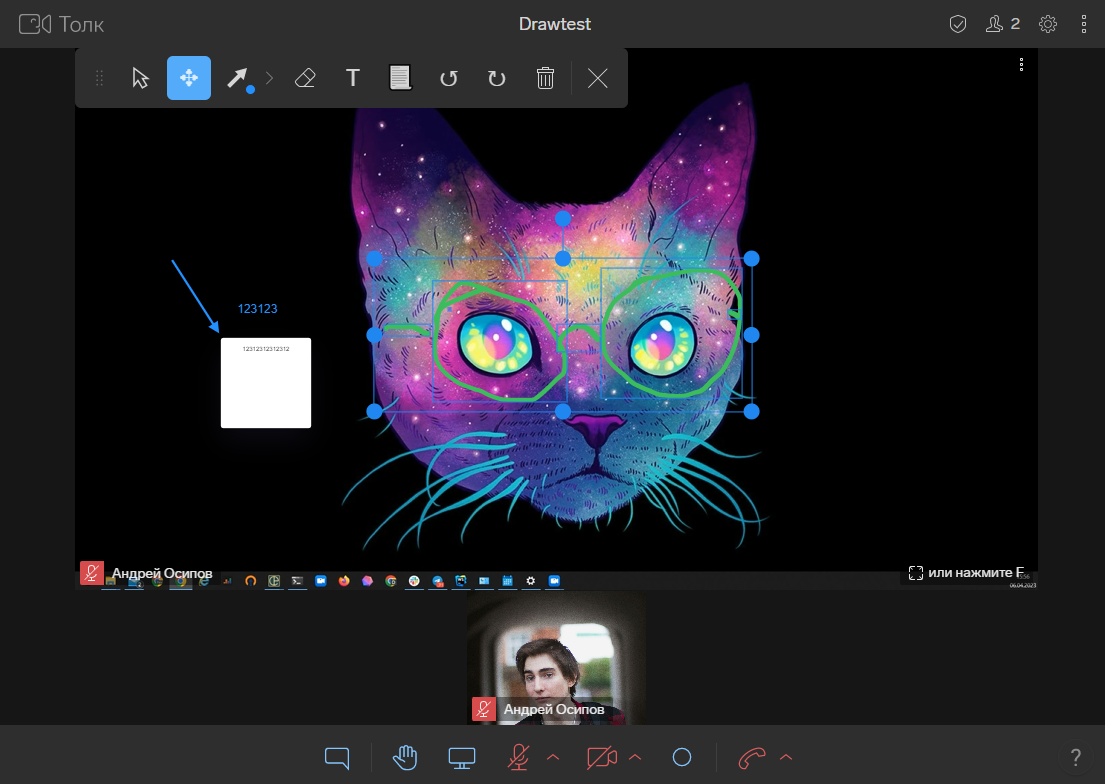Viewport: 1105px width, 784px height.
Task: Select the pointer cursor tool
Action: [x=140, y=78]
